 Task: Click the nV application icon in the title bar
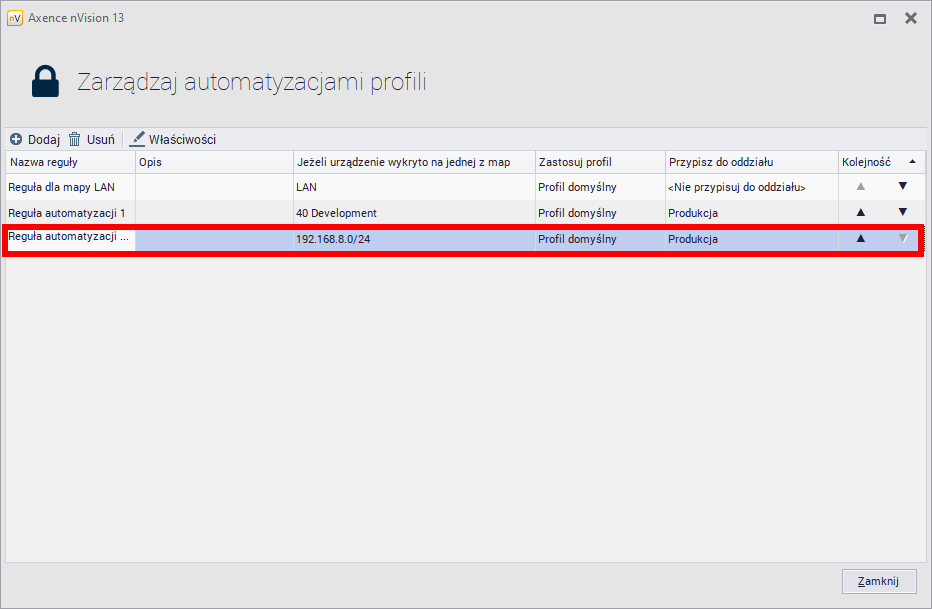coord(16,17)
